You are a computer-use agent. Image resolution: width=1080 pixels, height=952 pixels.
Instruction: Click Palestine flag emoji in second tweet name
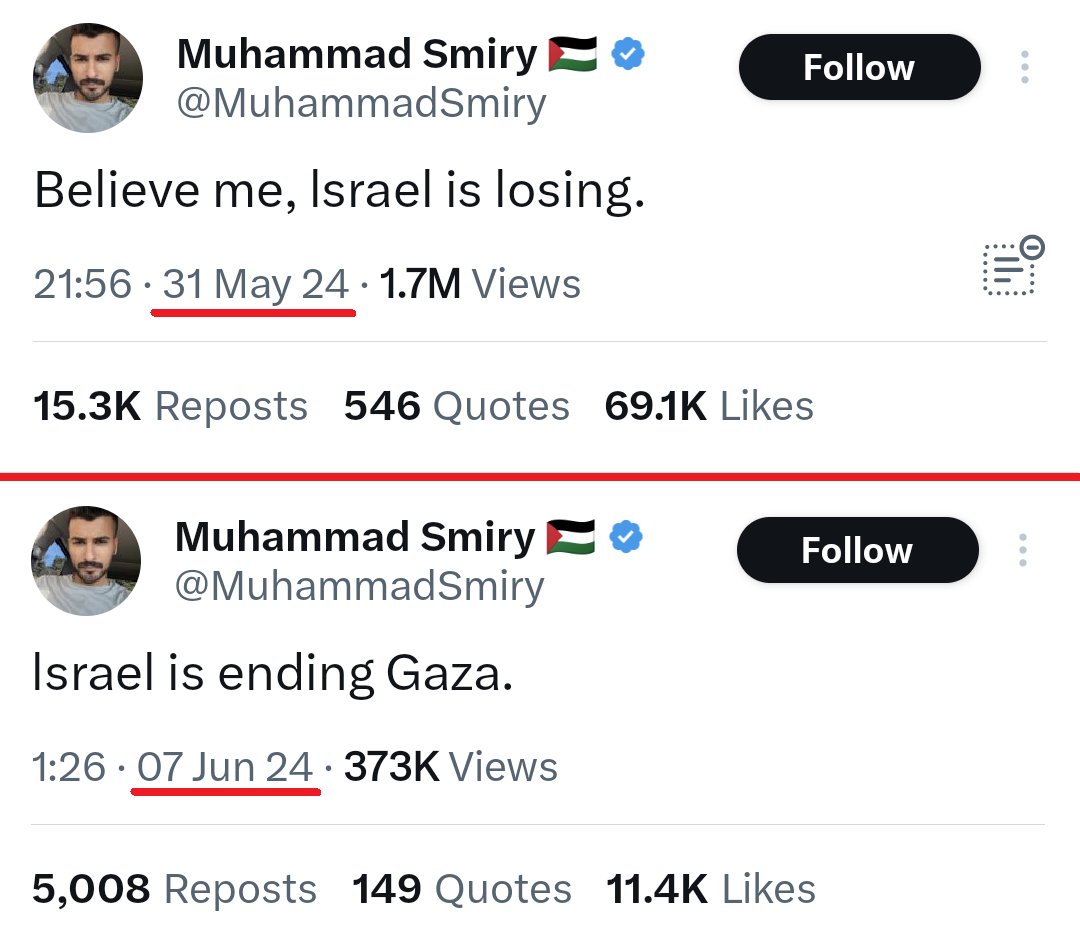(570, 537)
